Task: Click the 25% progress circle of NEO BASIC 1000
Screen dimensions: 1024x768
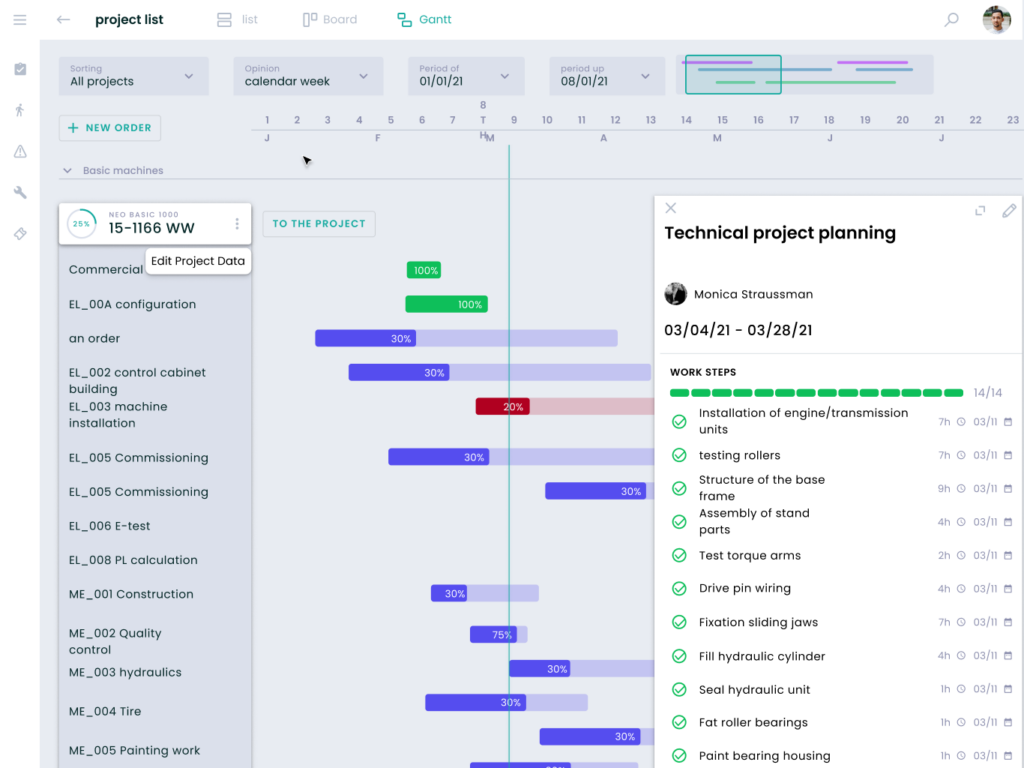Action: [81, 224]
